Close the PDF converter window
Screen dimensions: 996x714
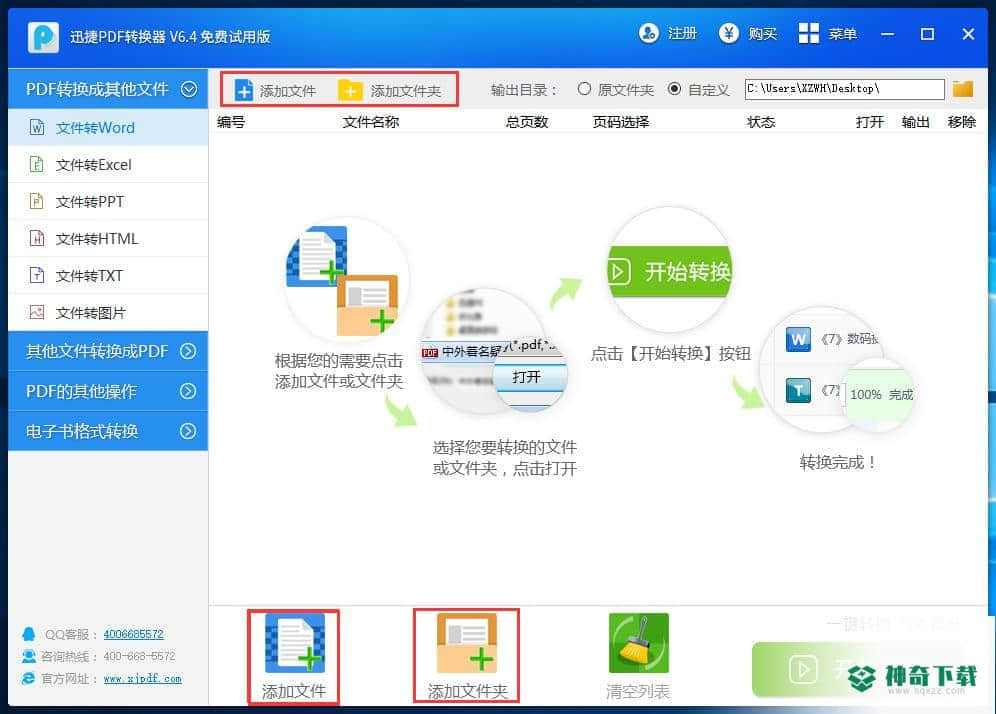pyautogui.click(x=968, y=34)
